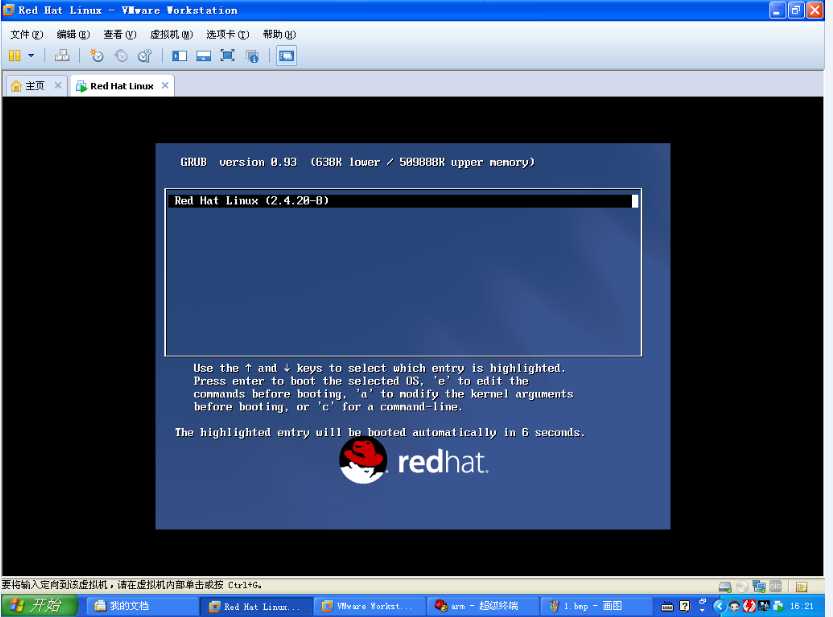This screenshot has height=617, width=833.
Task: Toggle the thumbnail bar view icon
Action: tap(203, 56)
